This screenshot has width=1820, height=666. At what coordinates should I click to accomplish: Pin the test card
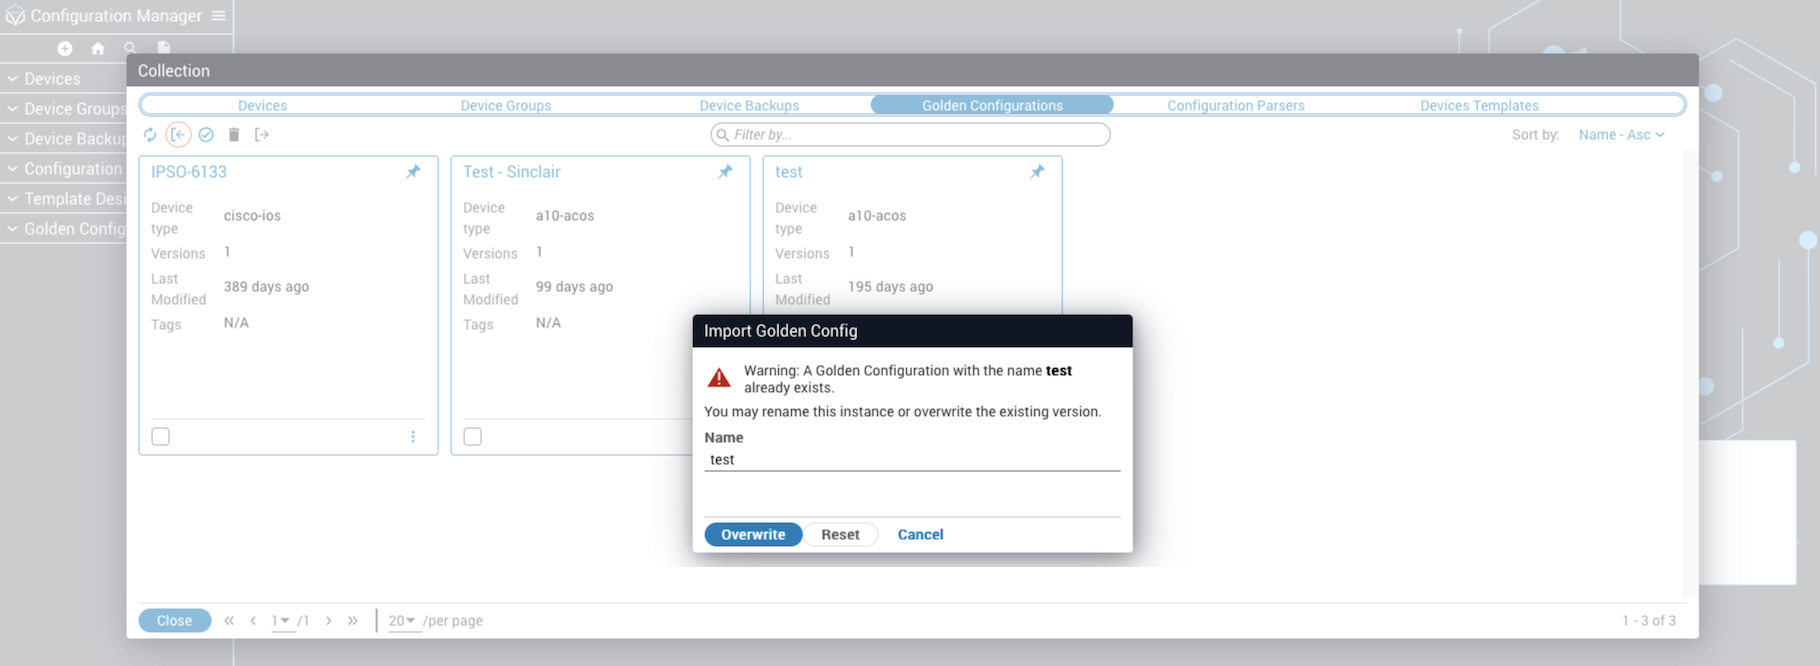tap(1037, 172)
